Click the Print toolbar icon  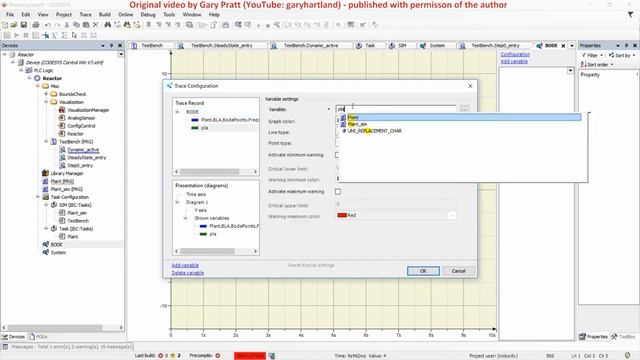pos(36,25)
